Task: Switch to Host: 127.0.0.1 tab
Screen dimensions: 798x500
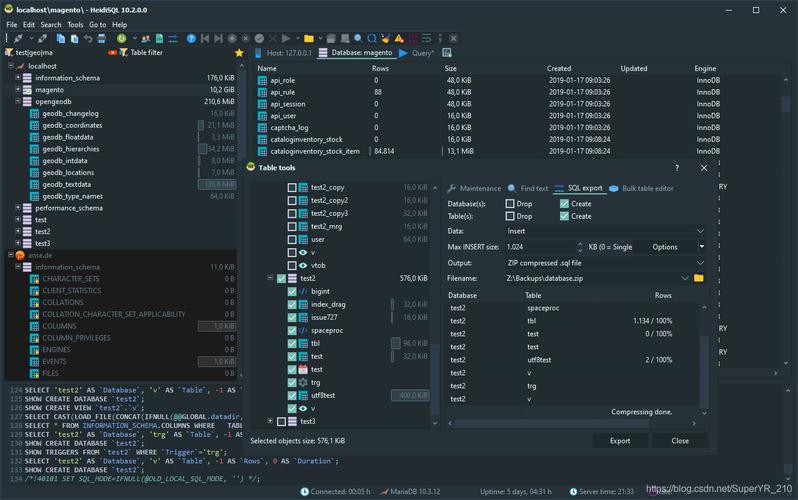Action: coord(283,53)
